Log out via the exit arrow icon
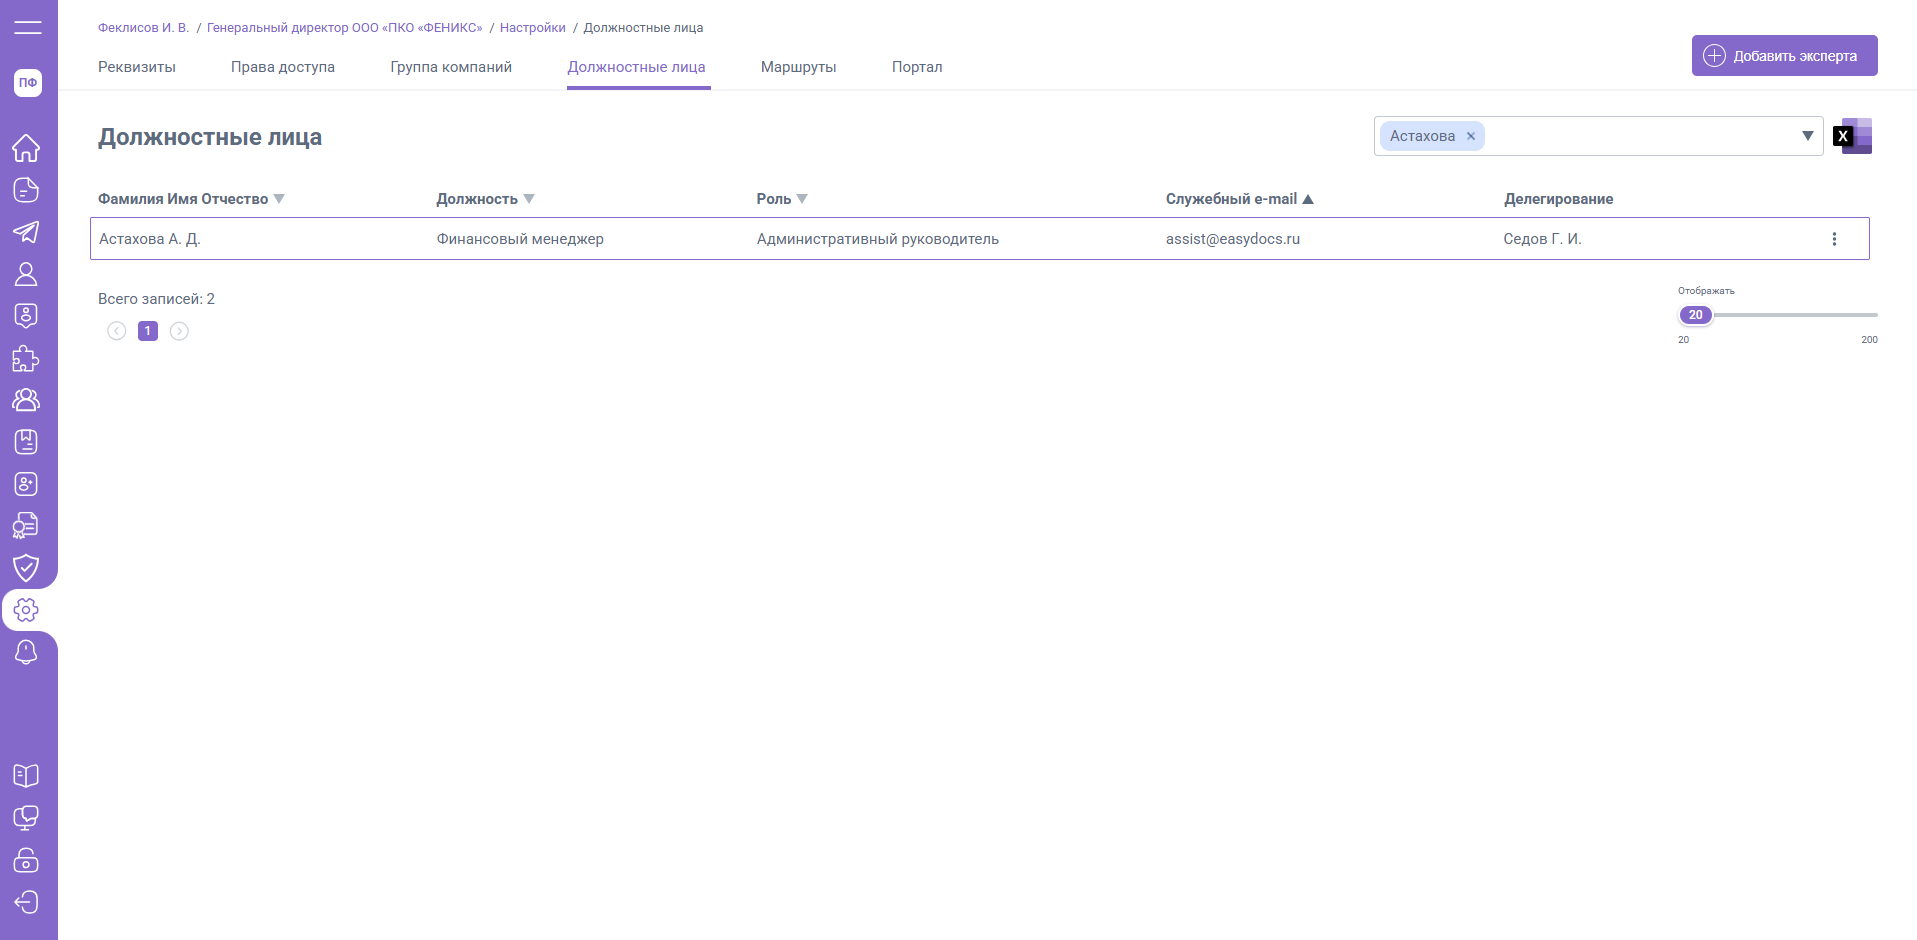The height and width of the screenshot is (940, 1917). [26, 902]
